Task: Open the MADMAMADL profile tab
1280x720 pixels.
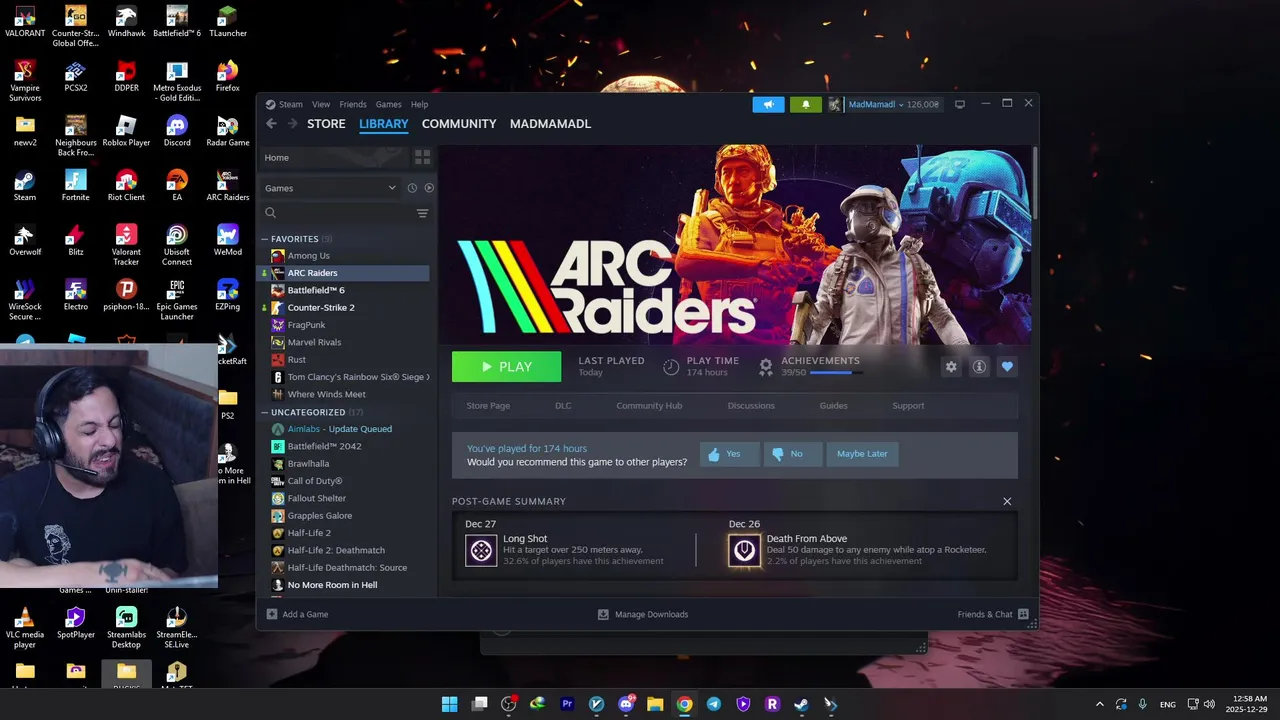Action: 550,124
